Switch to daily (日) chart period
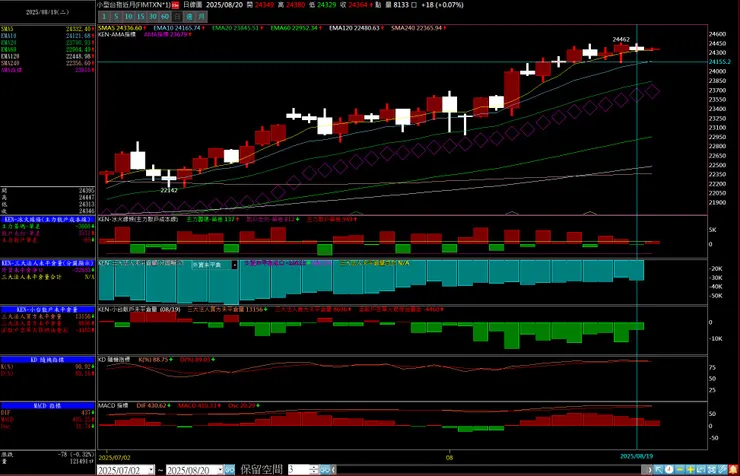 click(177, 17)
